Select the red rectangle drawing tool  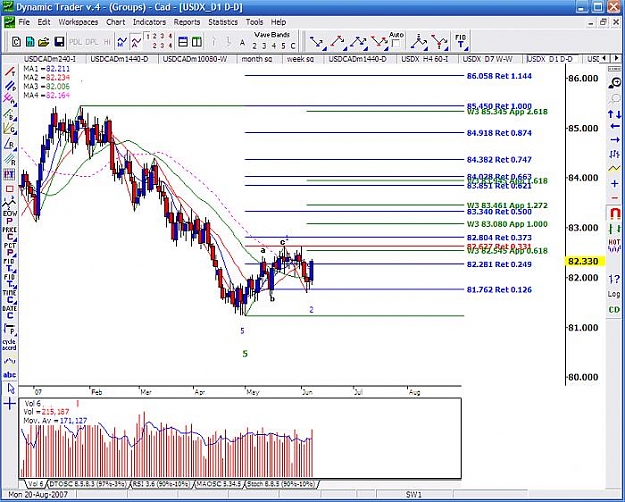10,189
